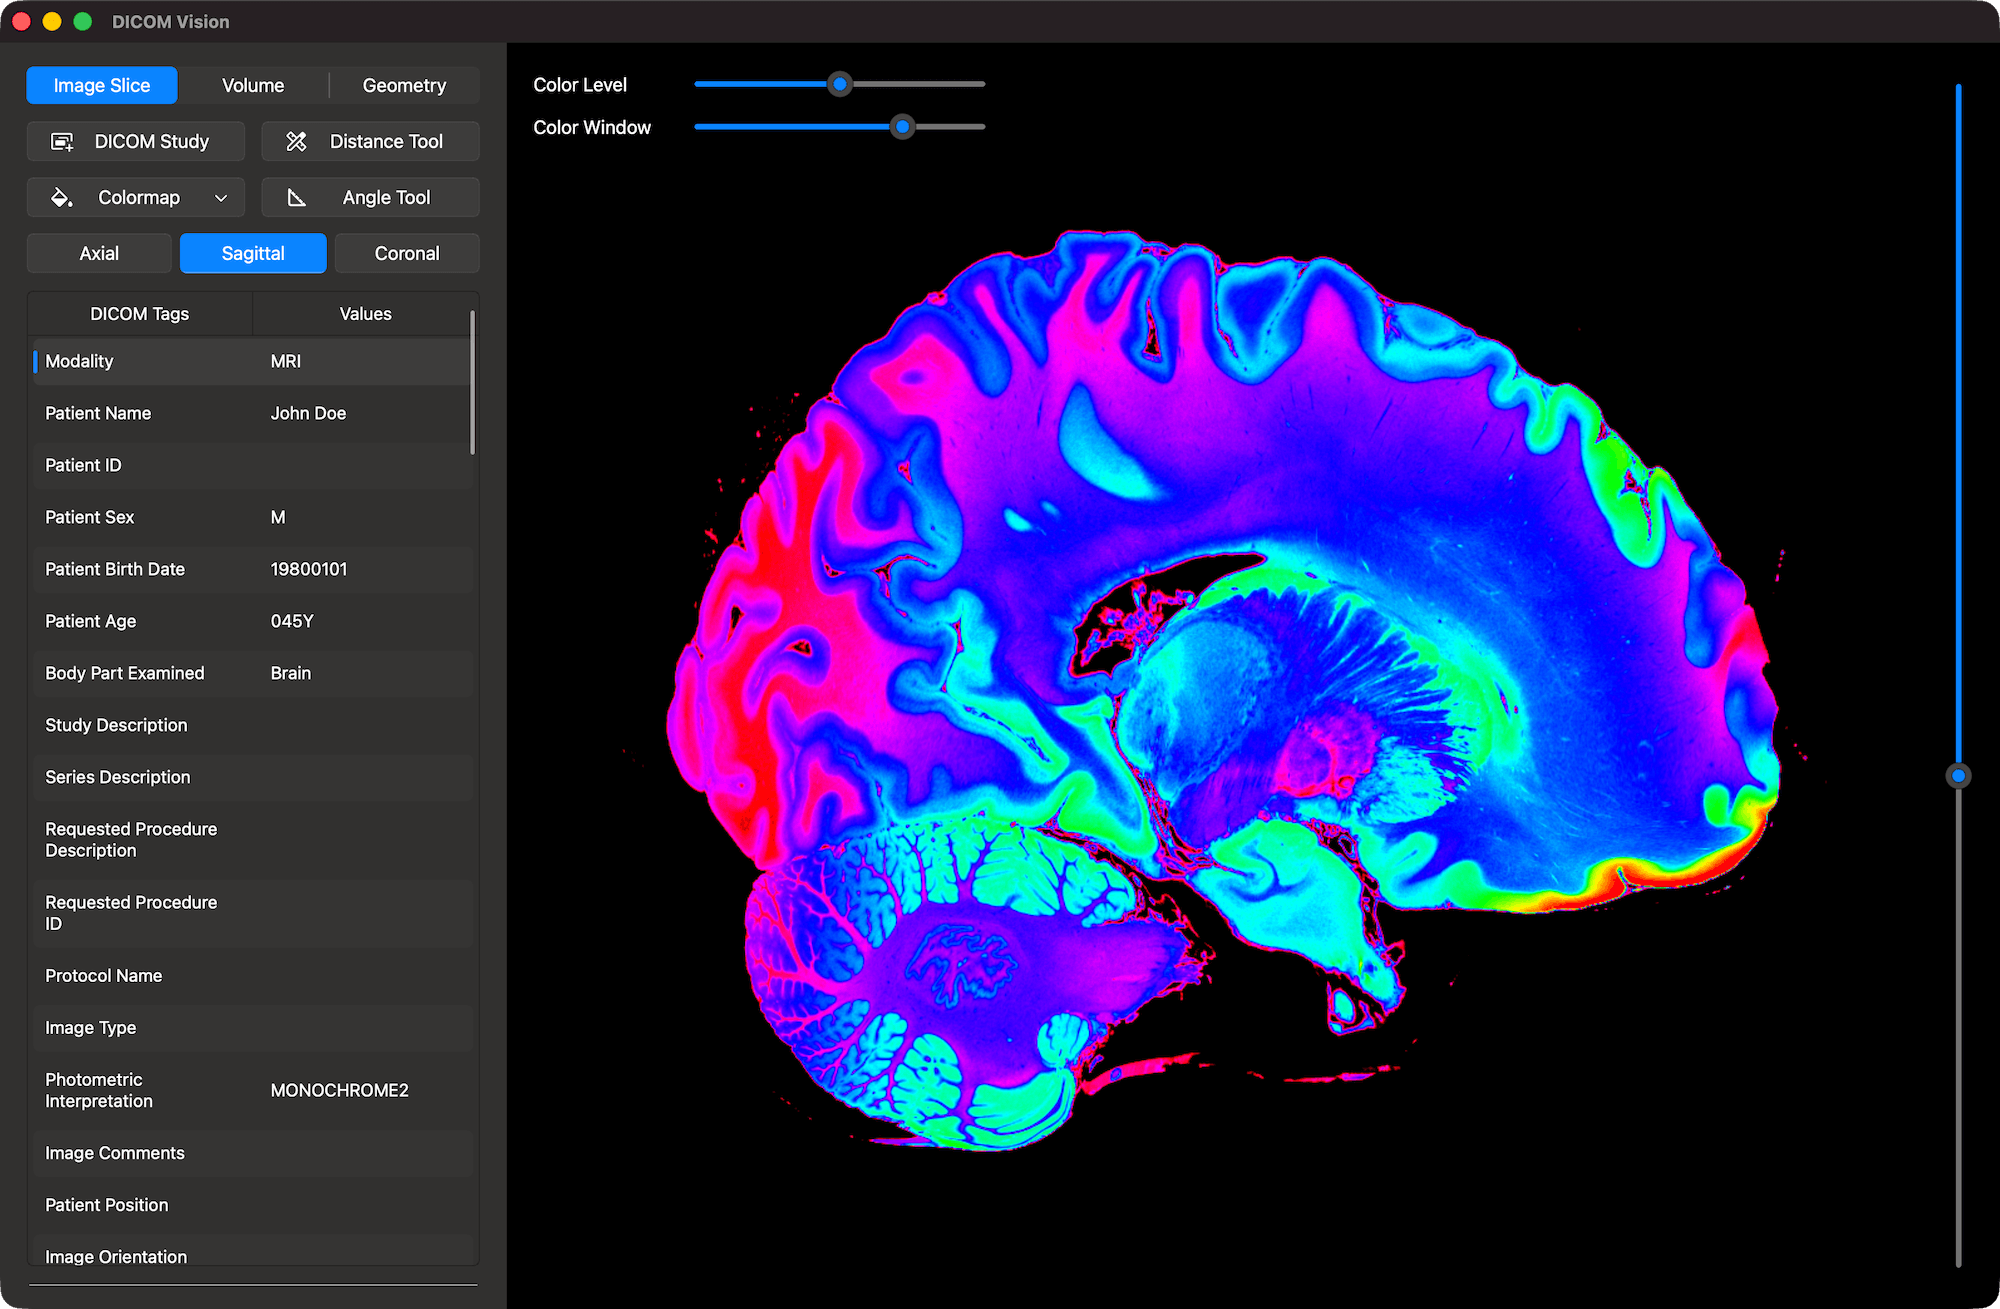Select the Sagittal view orientation

pos(252,253)
